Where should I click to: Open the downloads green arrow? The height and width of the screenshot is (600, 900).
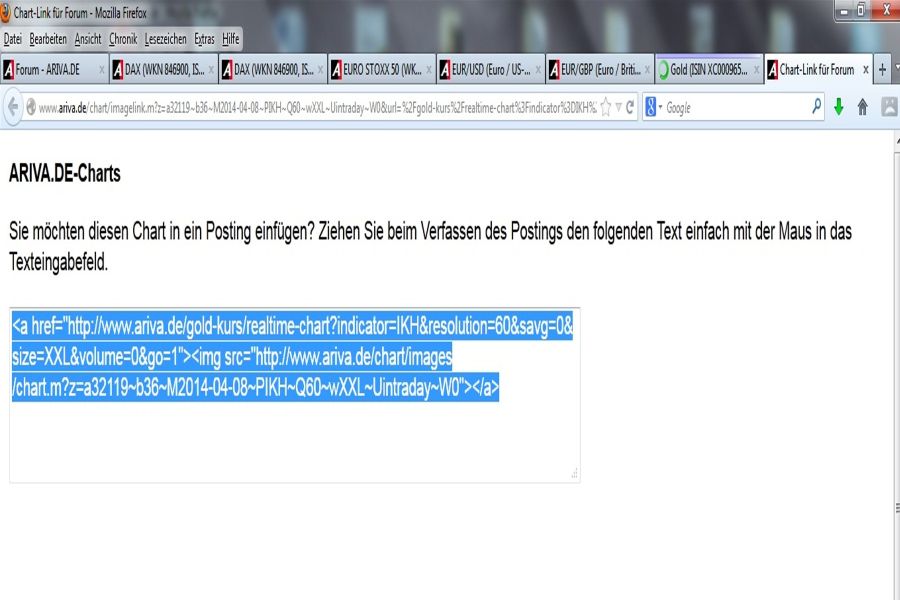(839, 107)
